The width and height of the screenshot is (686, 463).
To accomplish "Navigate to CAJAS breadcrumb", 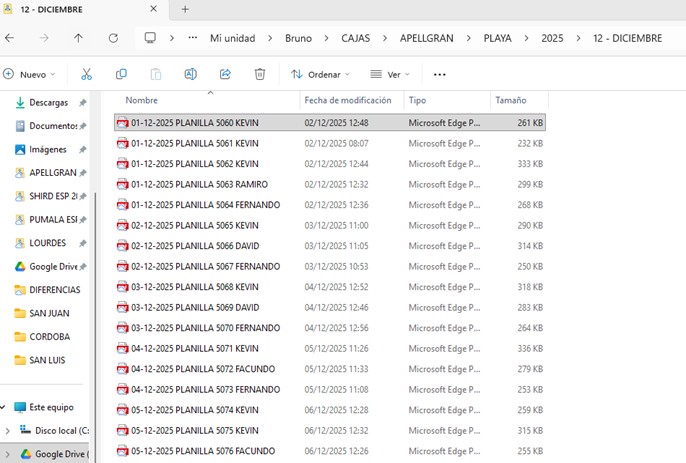I will (356, 38).
